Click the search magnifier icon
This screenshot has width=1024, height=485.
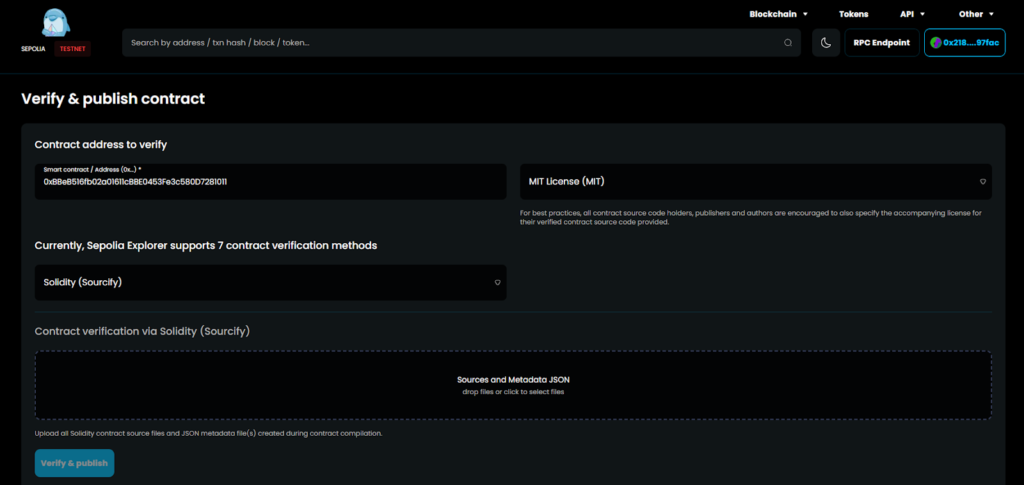(x=788, y=42)
